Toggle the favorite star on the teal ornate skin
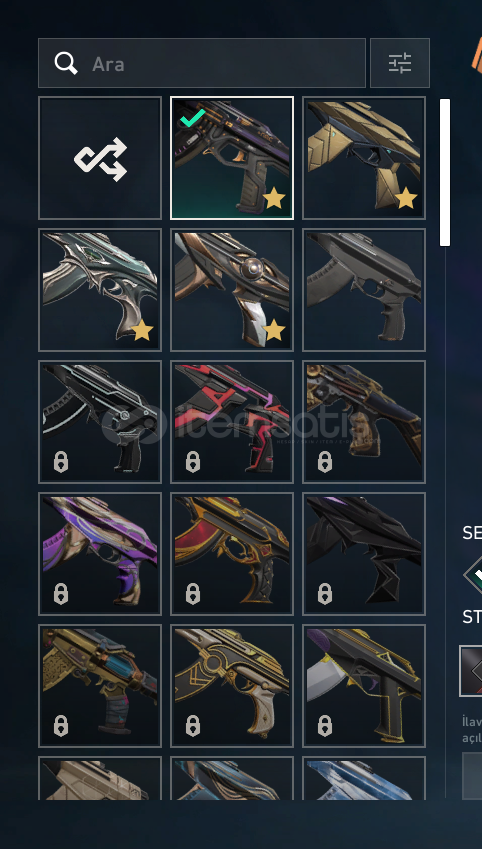 [x=141, y=330]
